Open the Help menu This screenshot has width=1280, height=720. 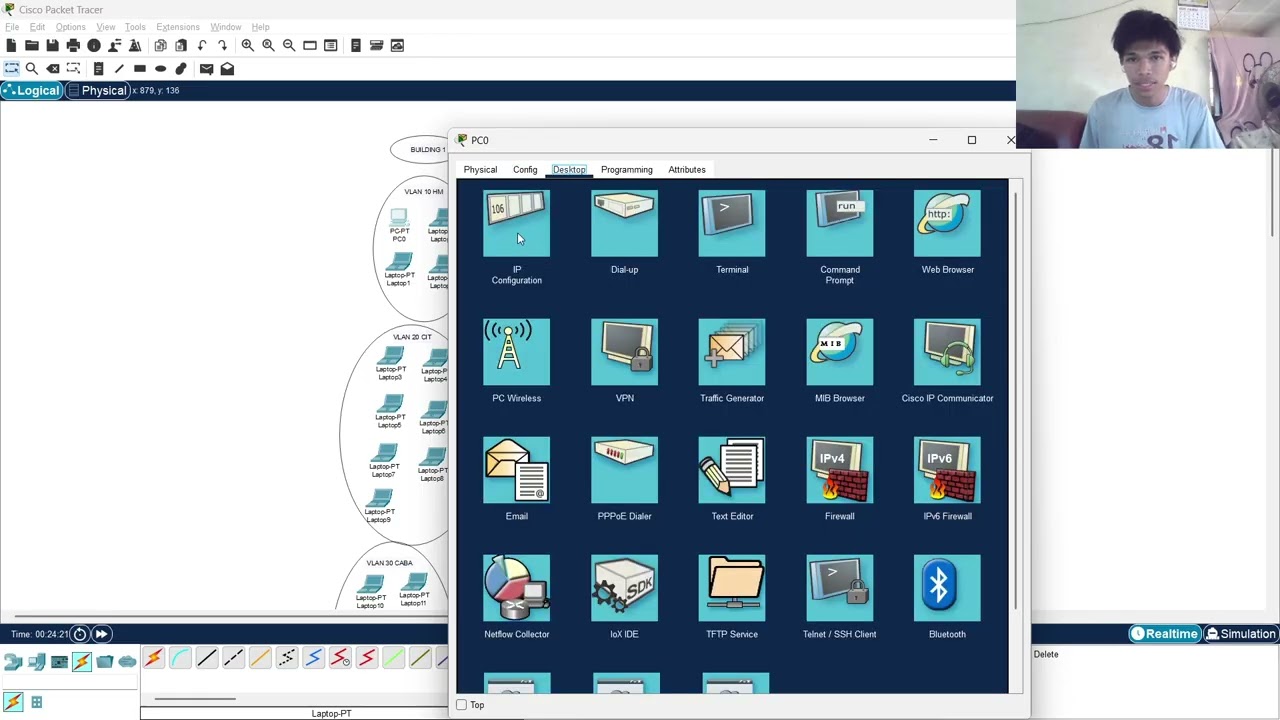coord(260,27)
